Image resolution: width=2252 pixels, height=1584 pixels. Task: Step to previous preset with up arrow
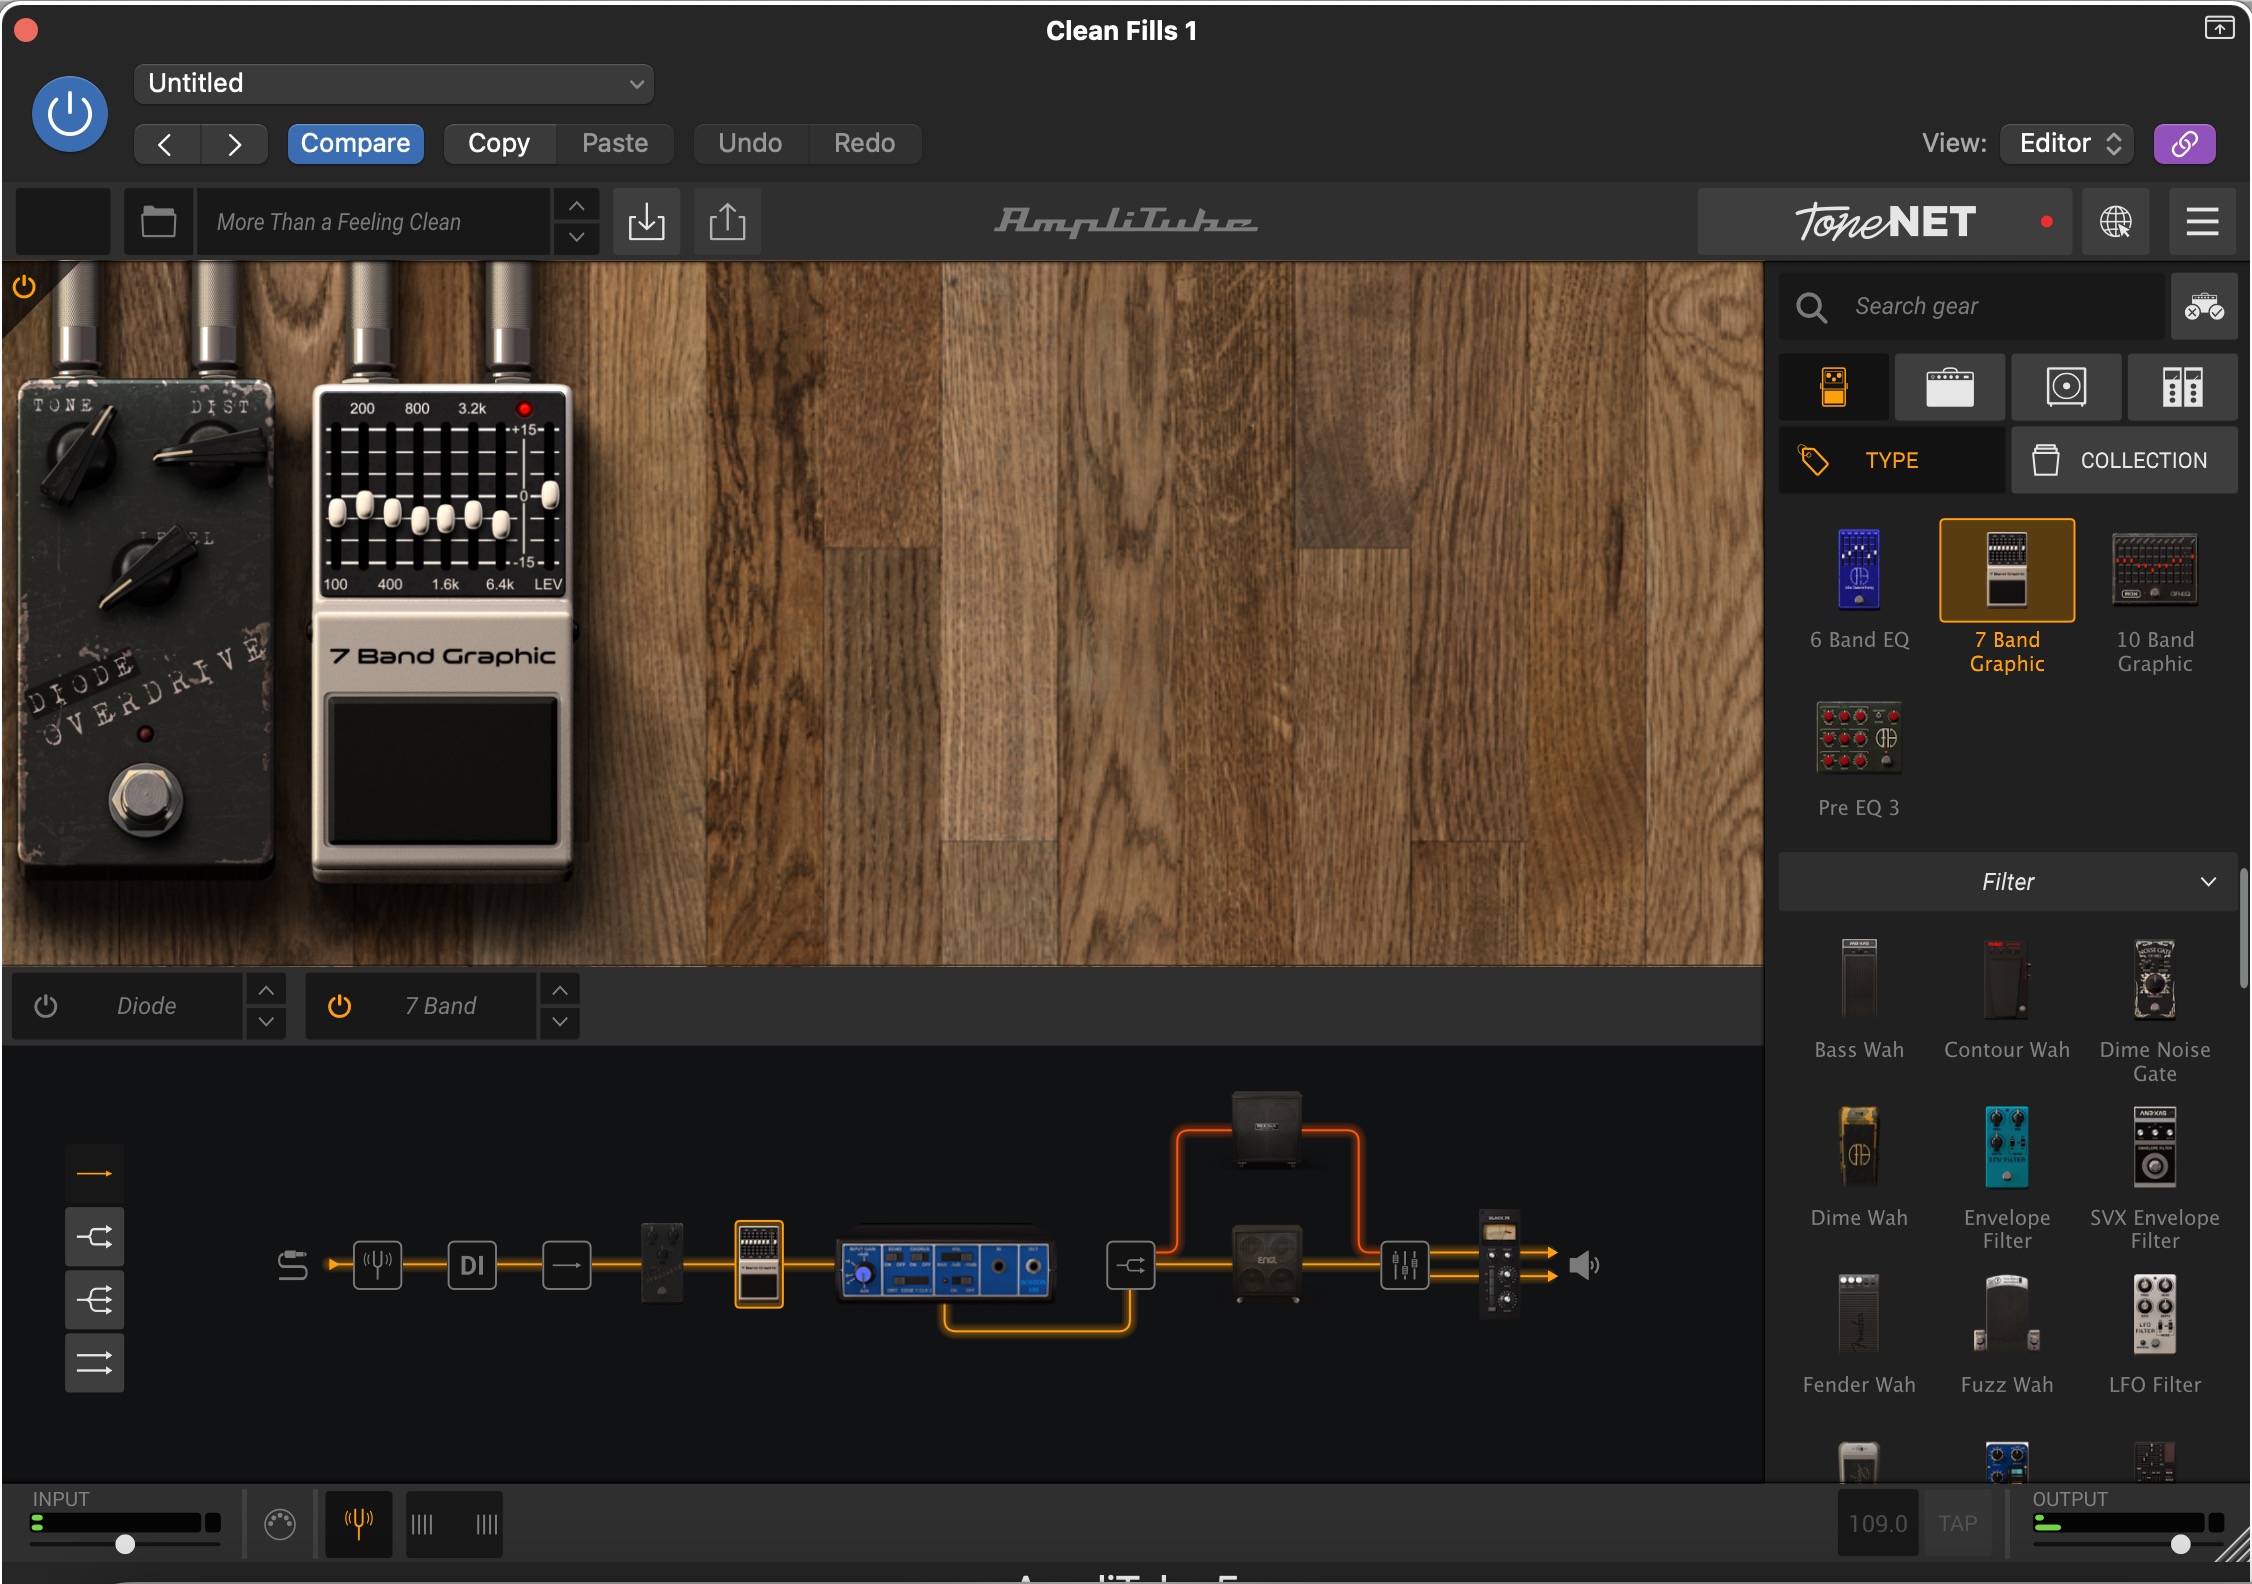tap(576, 205)
